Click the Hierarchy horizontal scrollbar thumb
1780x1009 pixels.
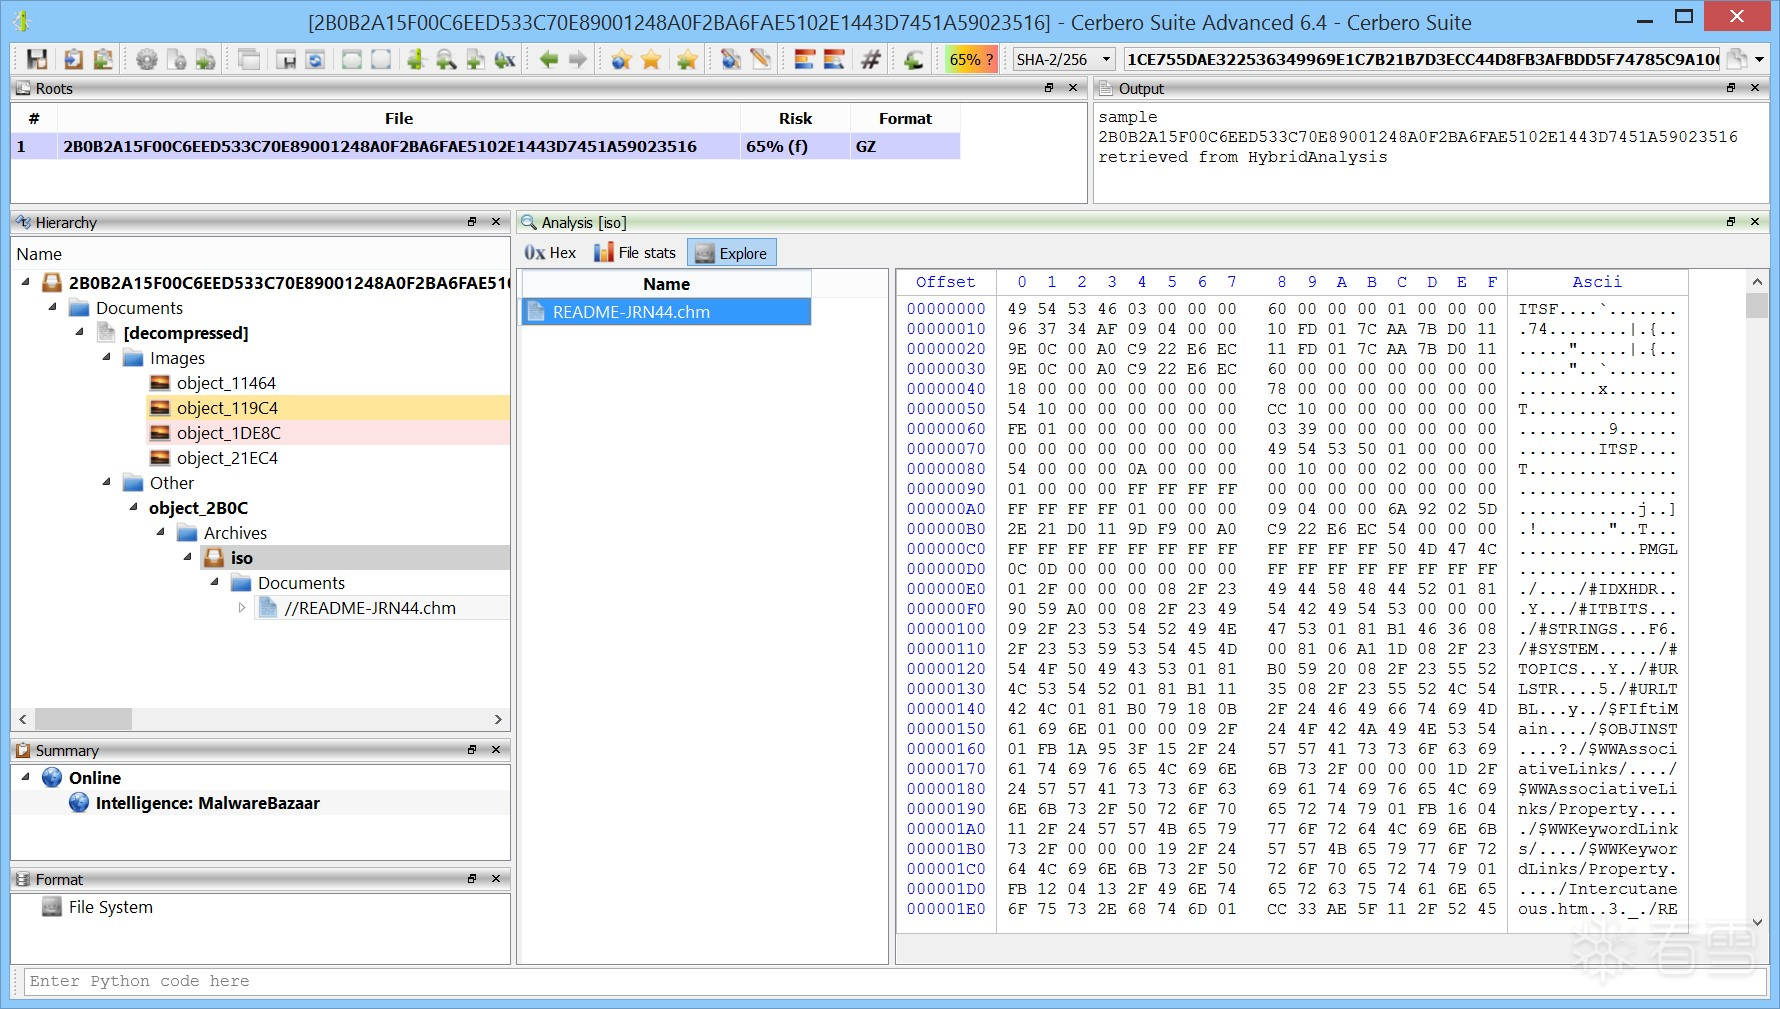pos(81,719)
